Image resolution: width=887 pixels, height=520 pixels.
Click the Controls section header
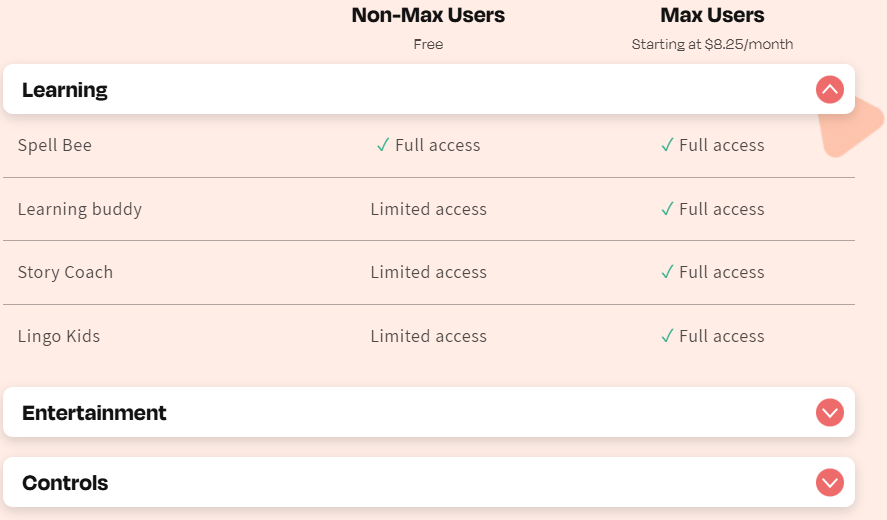pos(429,483)
